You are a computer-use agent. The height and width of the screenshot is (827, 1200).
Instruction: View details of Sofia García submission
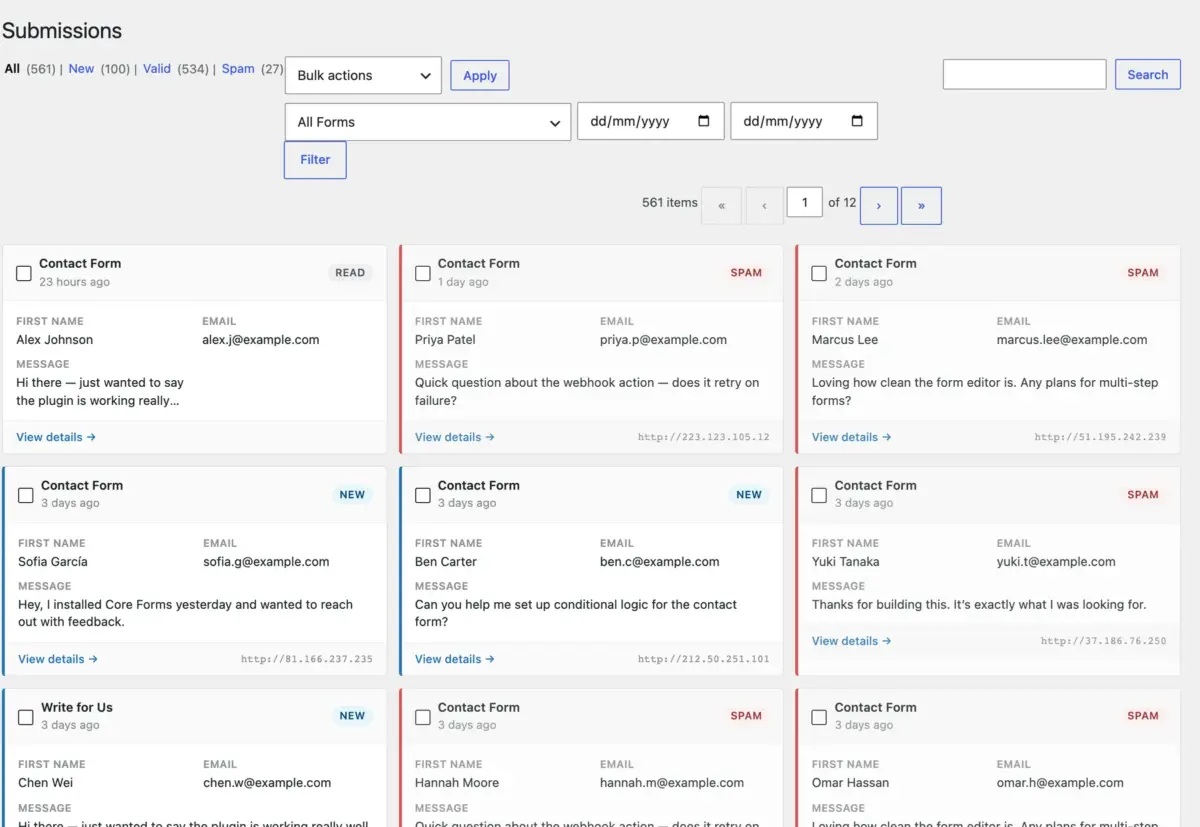coord(58,659)
